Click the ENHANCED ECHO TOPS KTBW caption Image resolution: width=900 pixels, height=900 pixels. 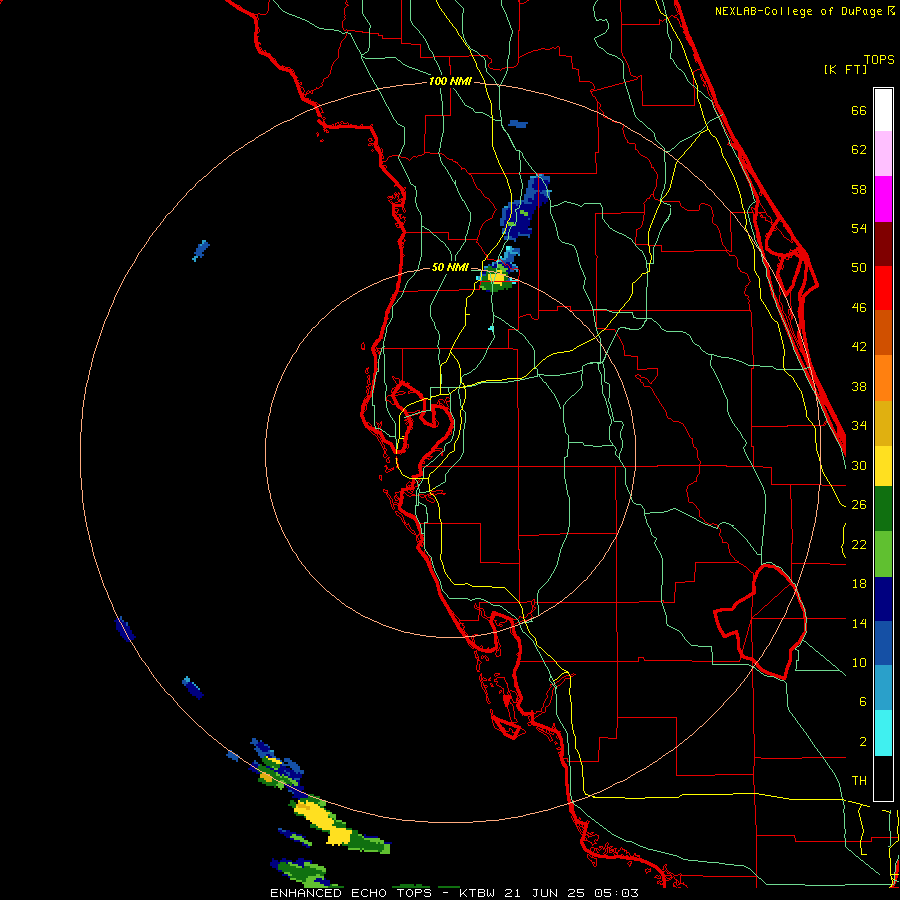point(454,893)
